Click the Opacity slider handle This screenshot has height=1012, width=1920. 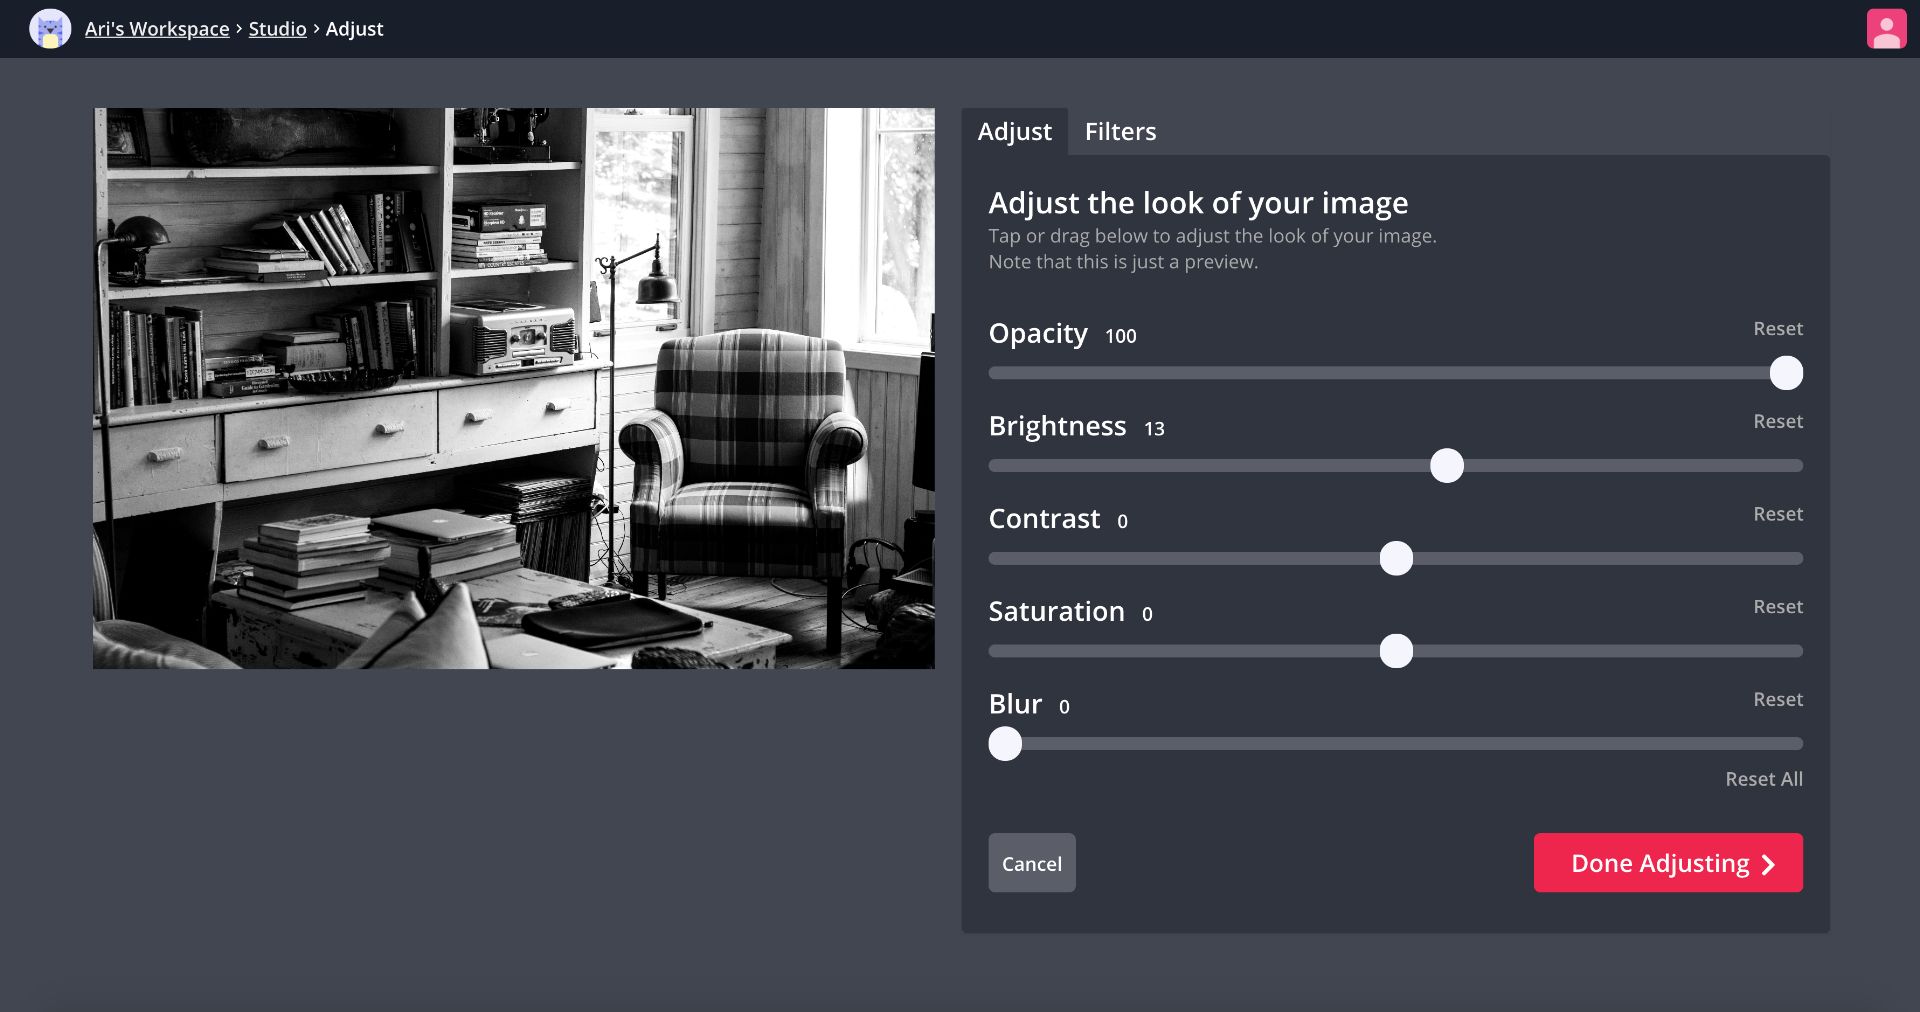point(1786,373)
